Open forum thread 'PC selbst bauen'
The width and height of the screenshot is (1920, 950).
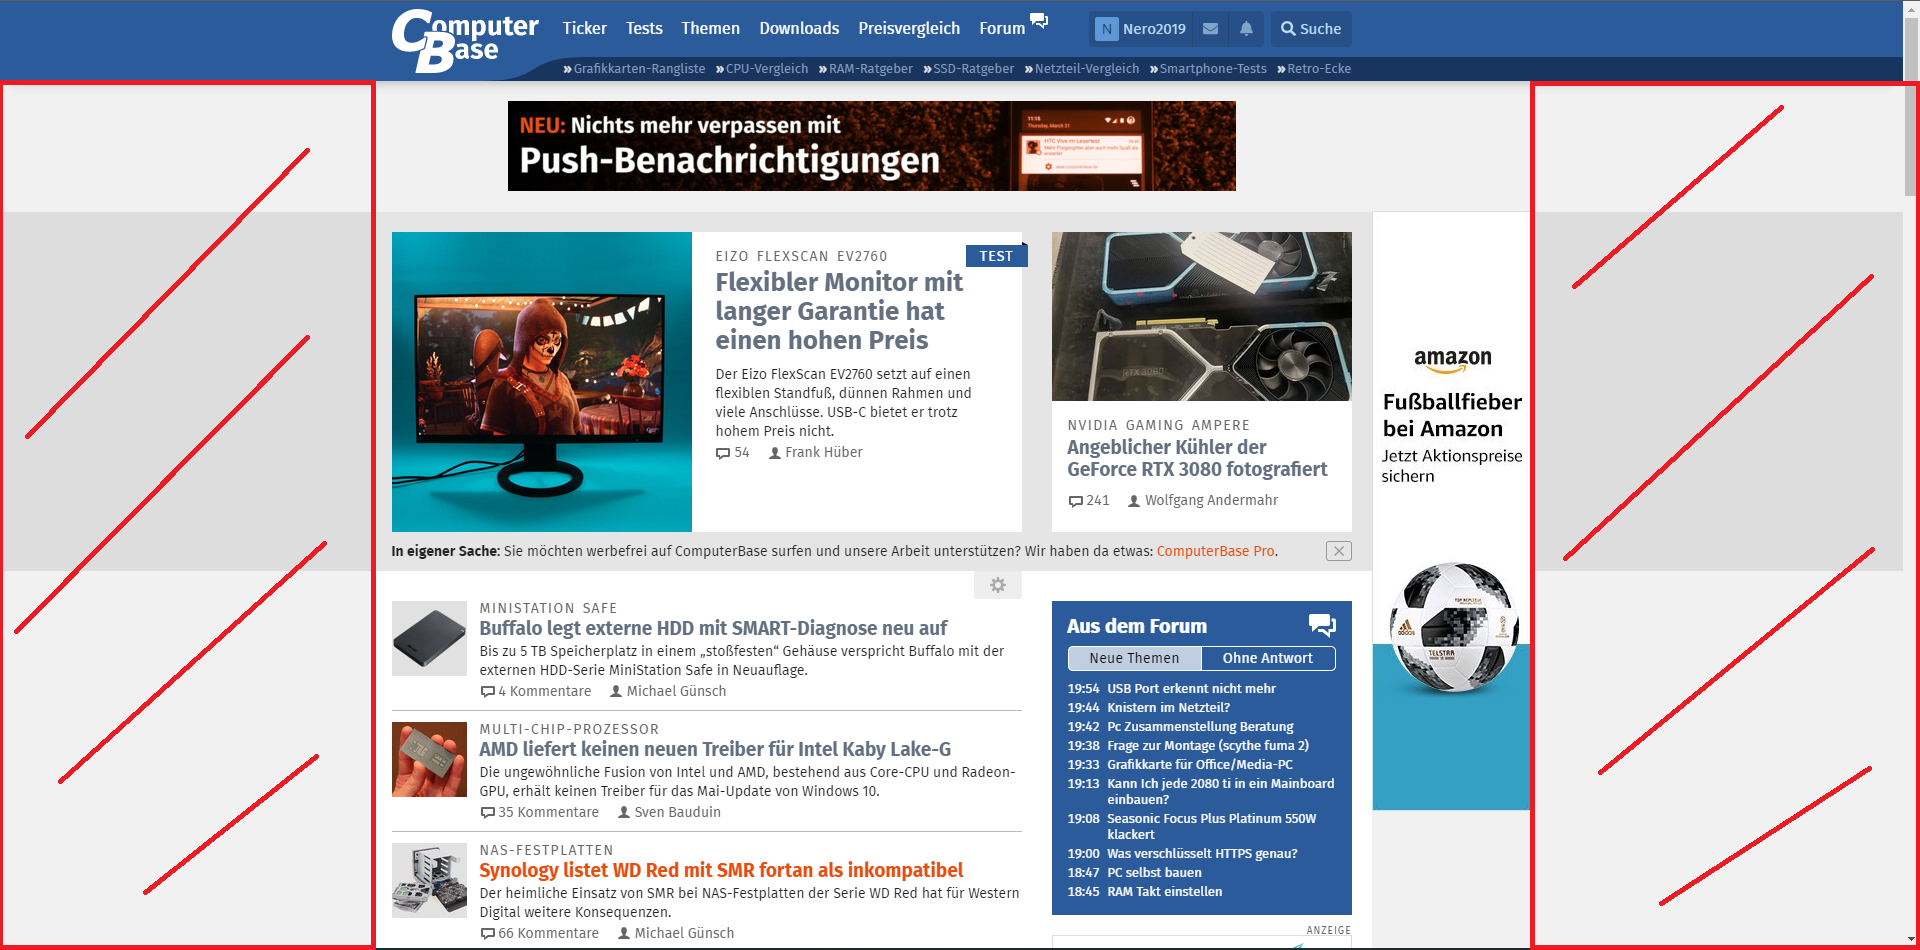point(1154,872)
